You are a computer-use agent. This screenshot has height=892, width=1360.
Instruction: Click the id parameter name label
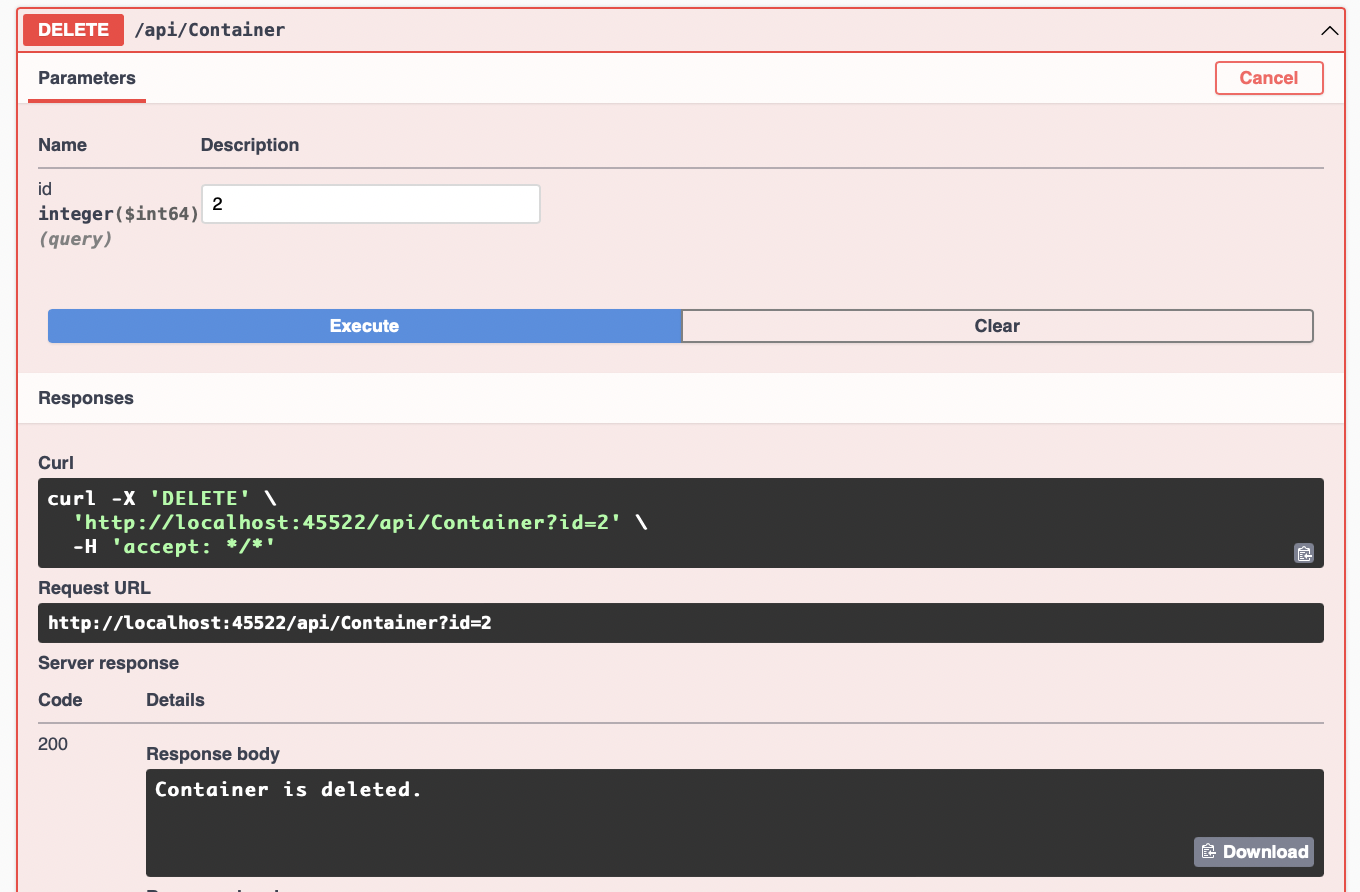tap(44, 188)
